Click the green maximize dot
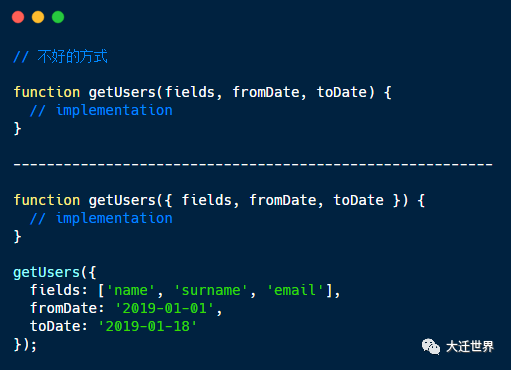 pos(58,17)
